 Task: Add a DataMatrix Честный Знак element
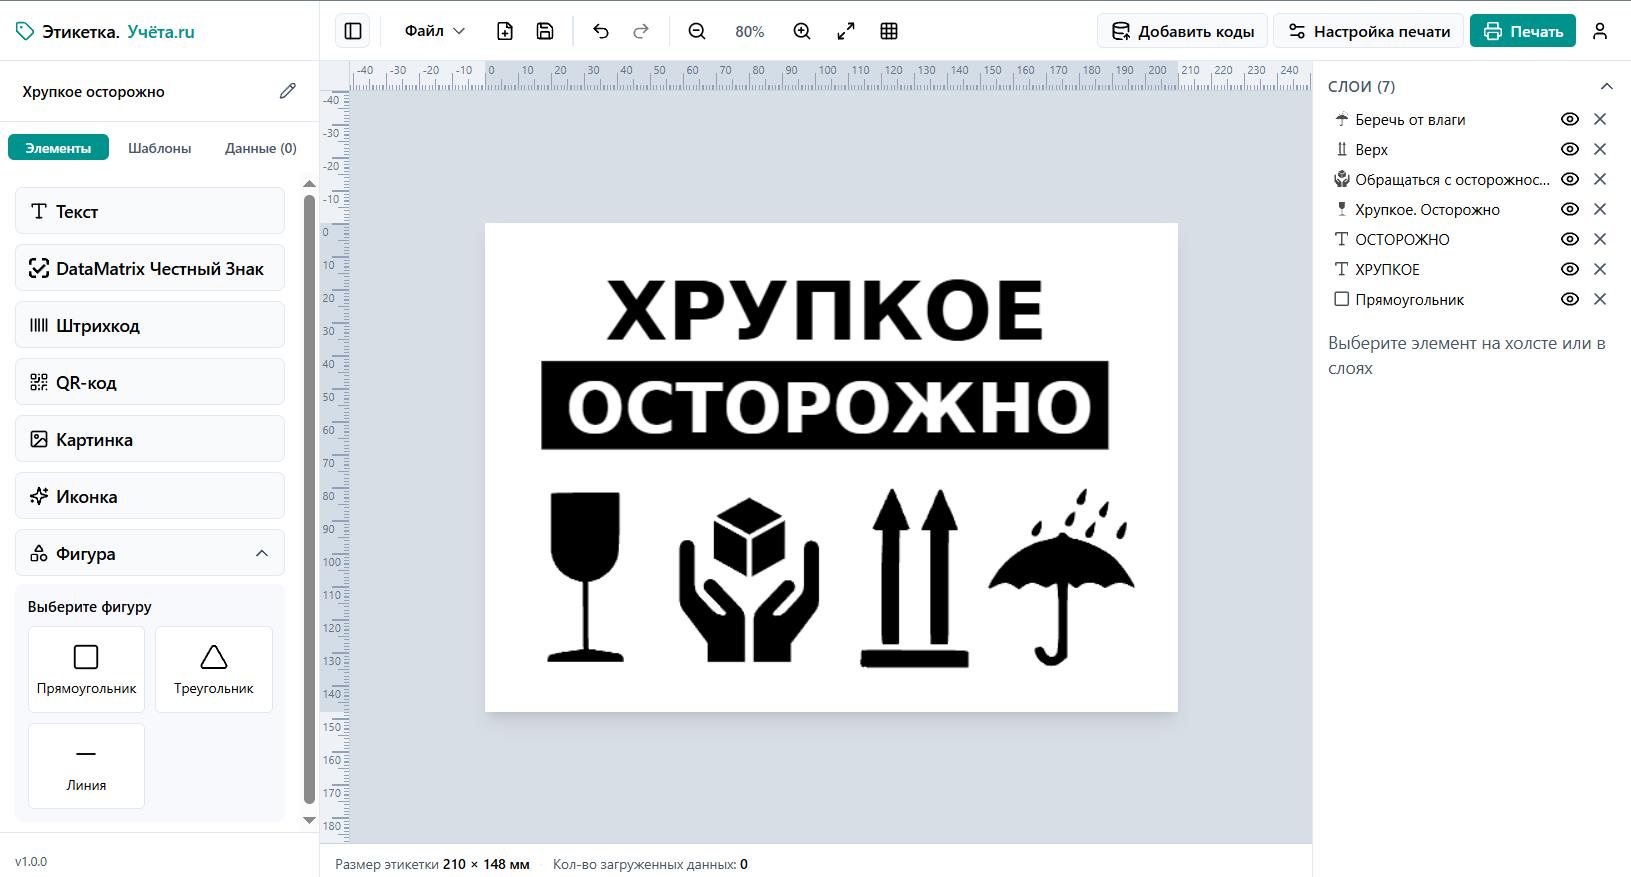[x=150, y=268]
